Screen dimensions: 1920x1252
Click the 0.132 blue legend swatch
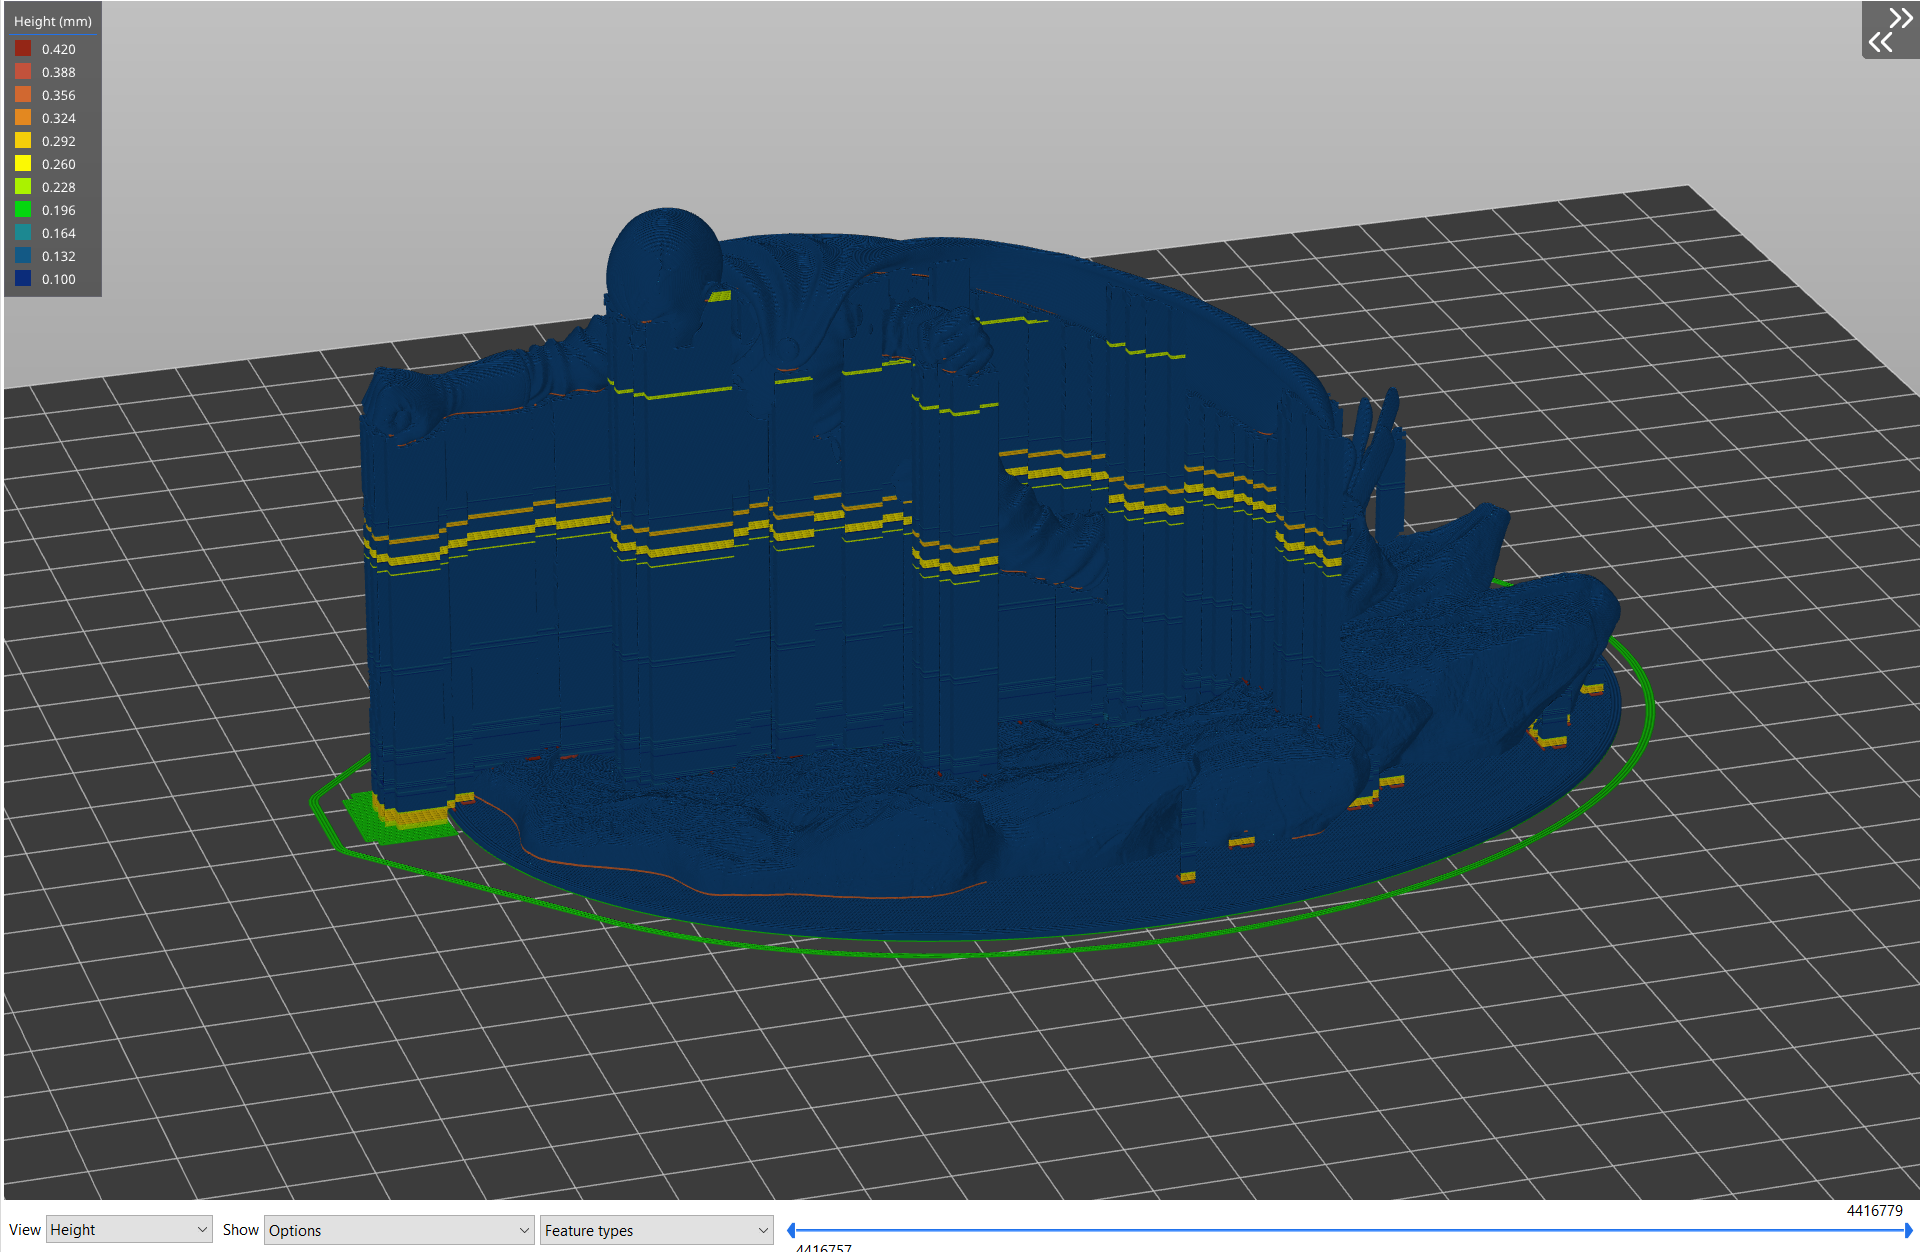[x=23, y=255]
